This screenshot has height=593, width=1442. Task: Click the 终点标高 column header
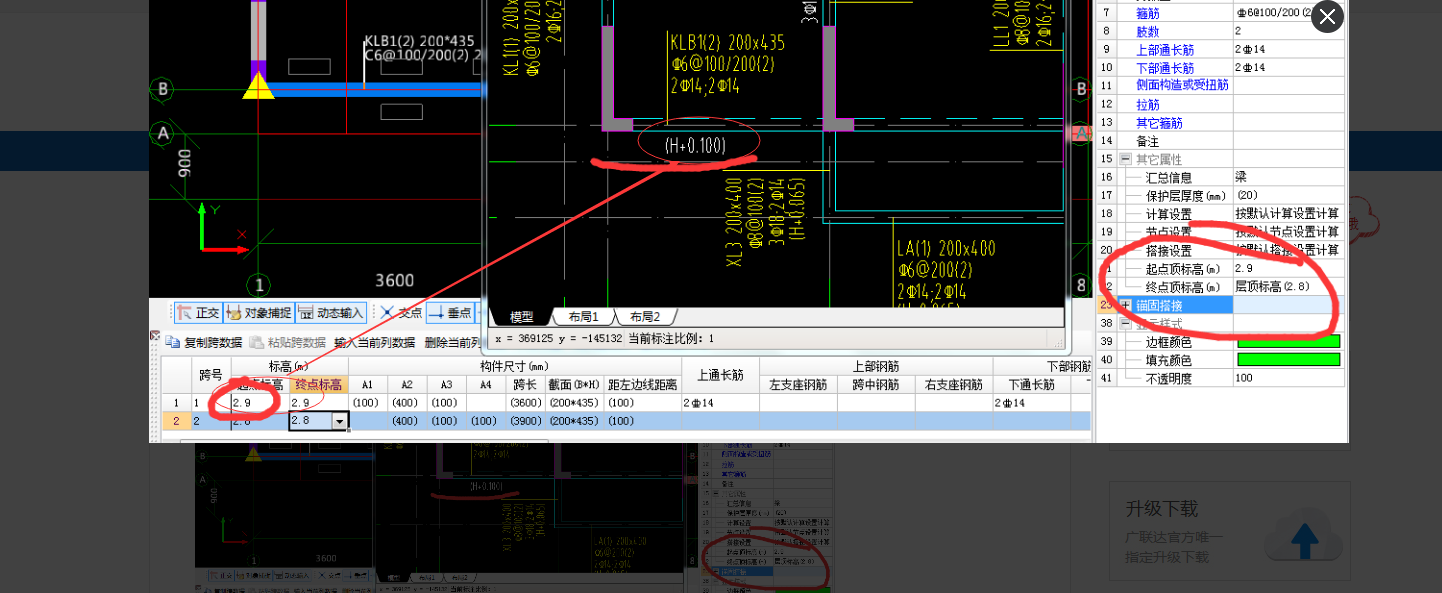coord(318,385)
